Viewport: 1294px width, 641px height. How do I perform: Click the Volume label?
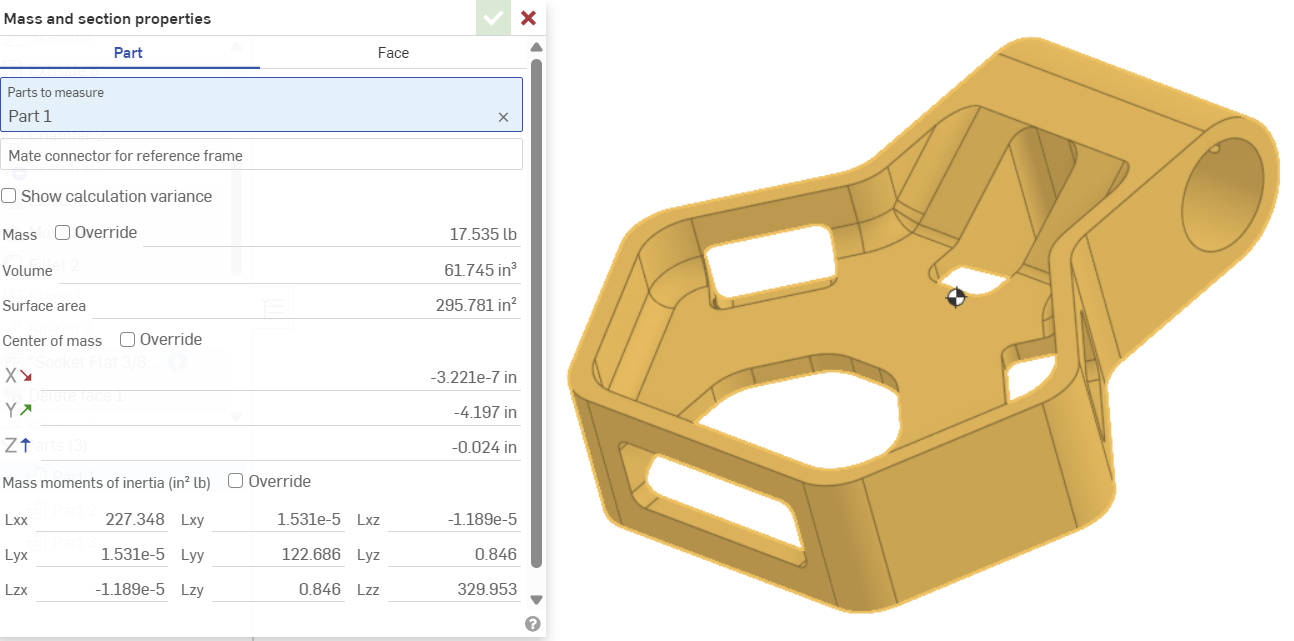pos(27,270)
